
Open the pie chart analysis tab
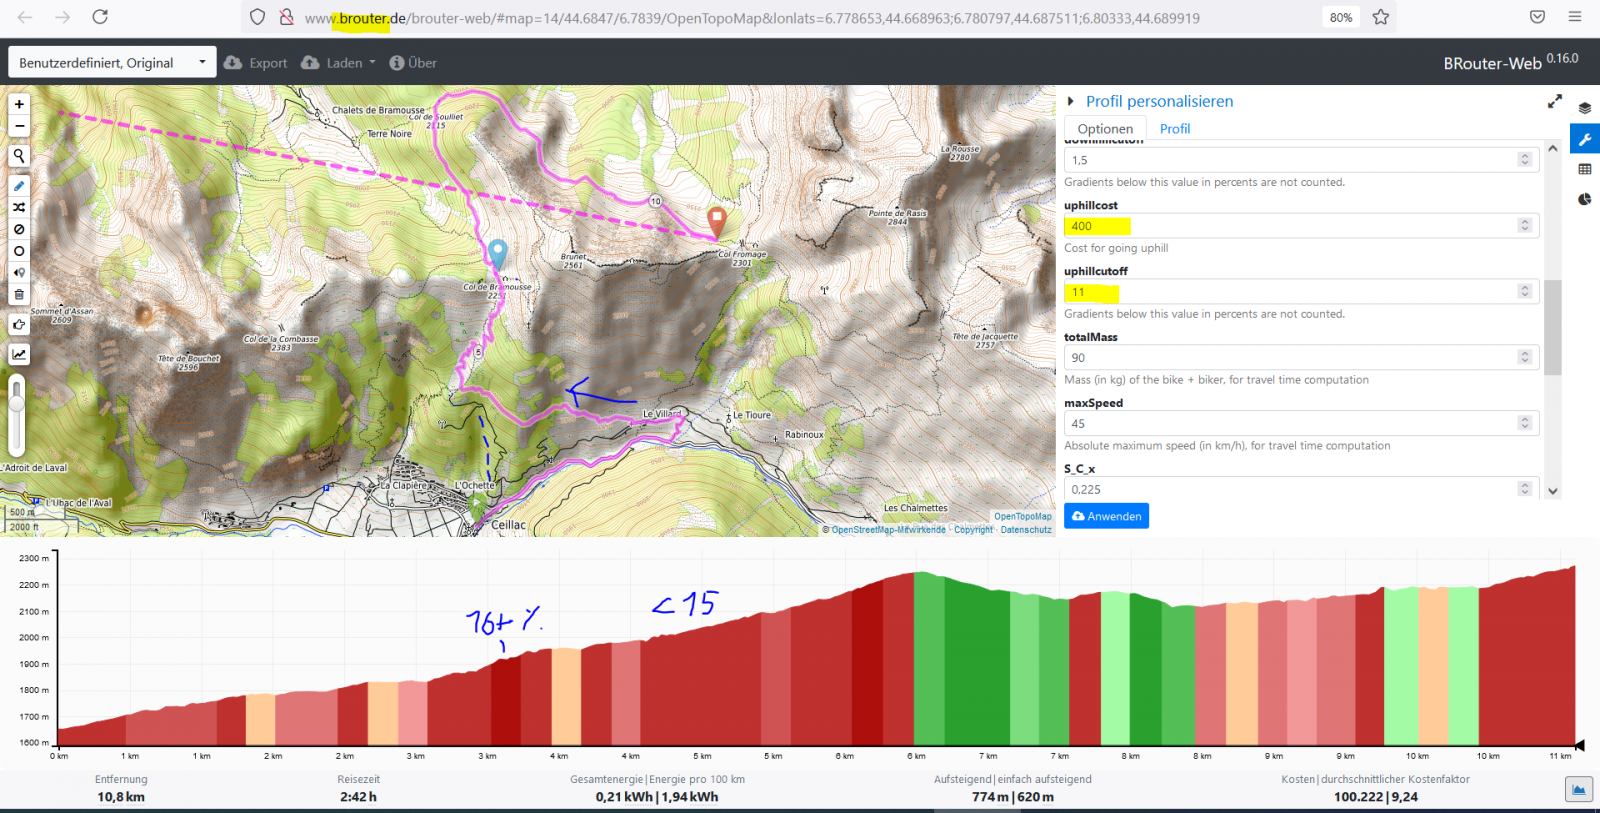coord(1585,199)
